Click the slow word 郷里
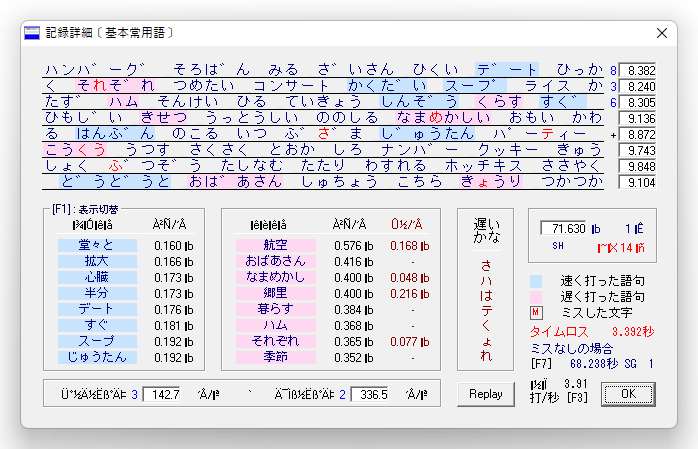The height and width of the screenshot is (449, 698). click(276, 293)
